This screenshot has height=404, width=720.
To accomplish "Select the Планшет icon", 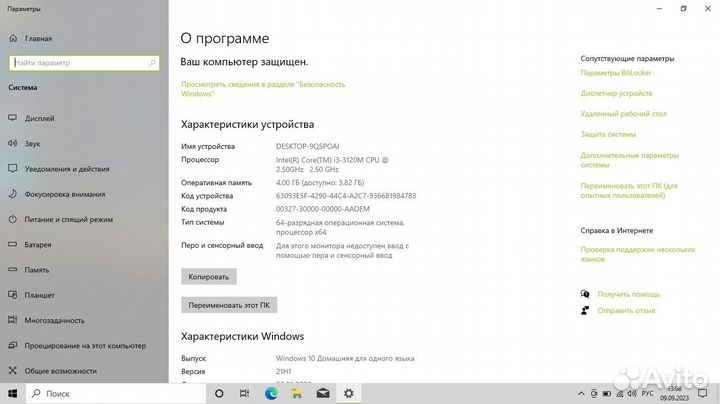I will pos(13,295).
